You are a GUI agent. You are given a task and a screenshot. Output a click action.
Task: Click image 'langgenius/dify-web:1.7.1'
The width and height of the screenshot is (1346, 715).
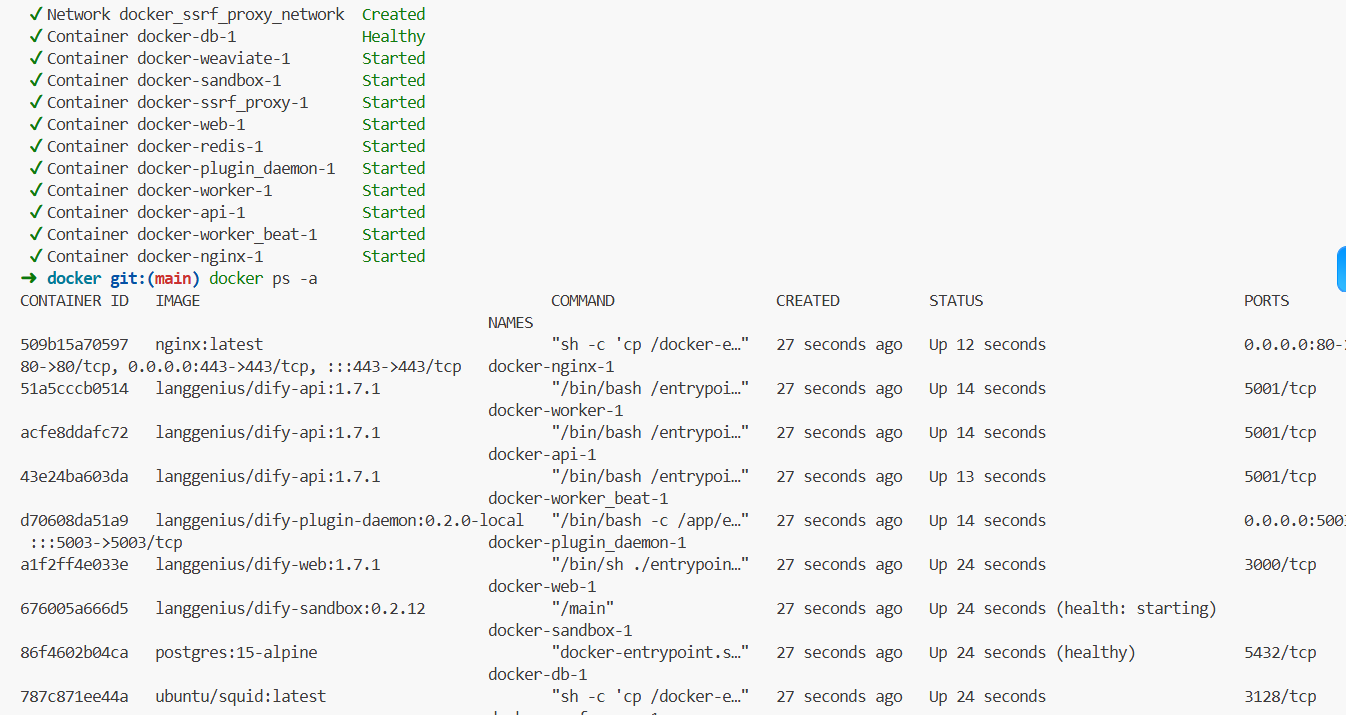click(267, 565)
